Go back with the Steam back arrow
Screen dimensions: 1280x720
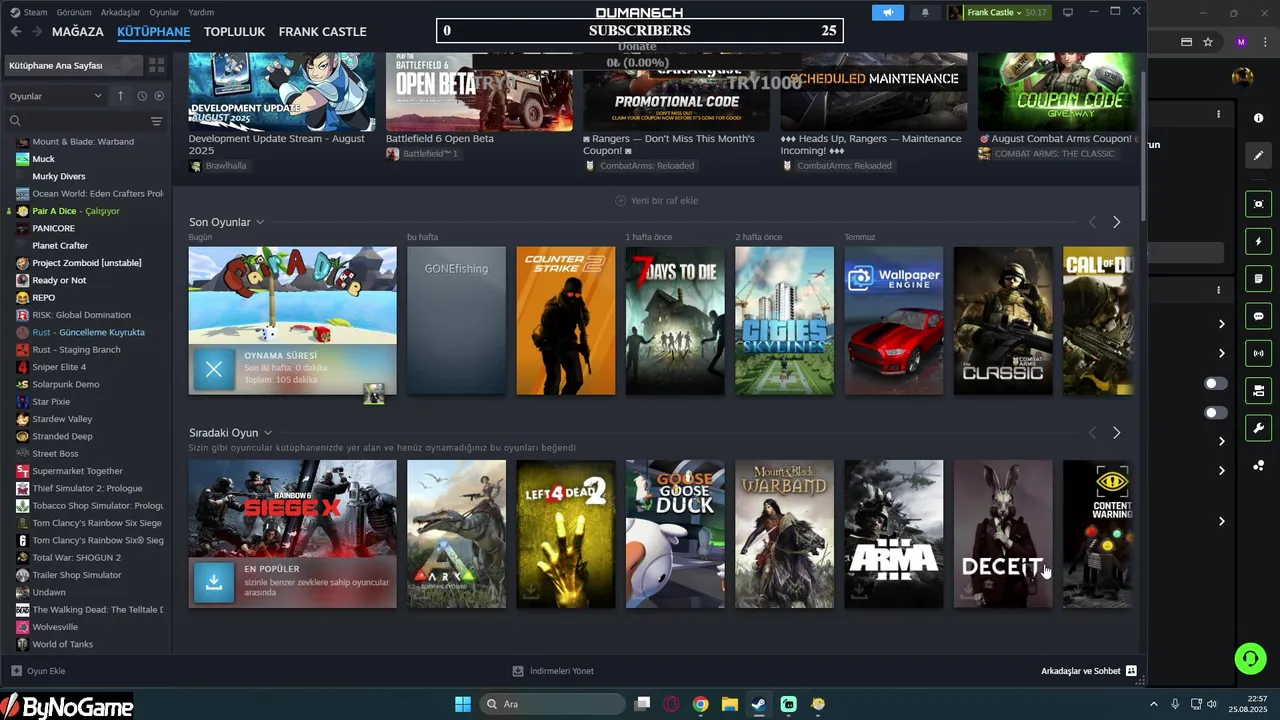[x=15, y=31]
